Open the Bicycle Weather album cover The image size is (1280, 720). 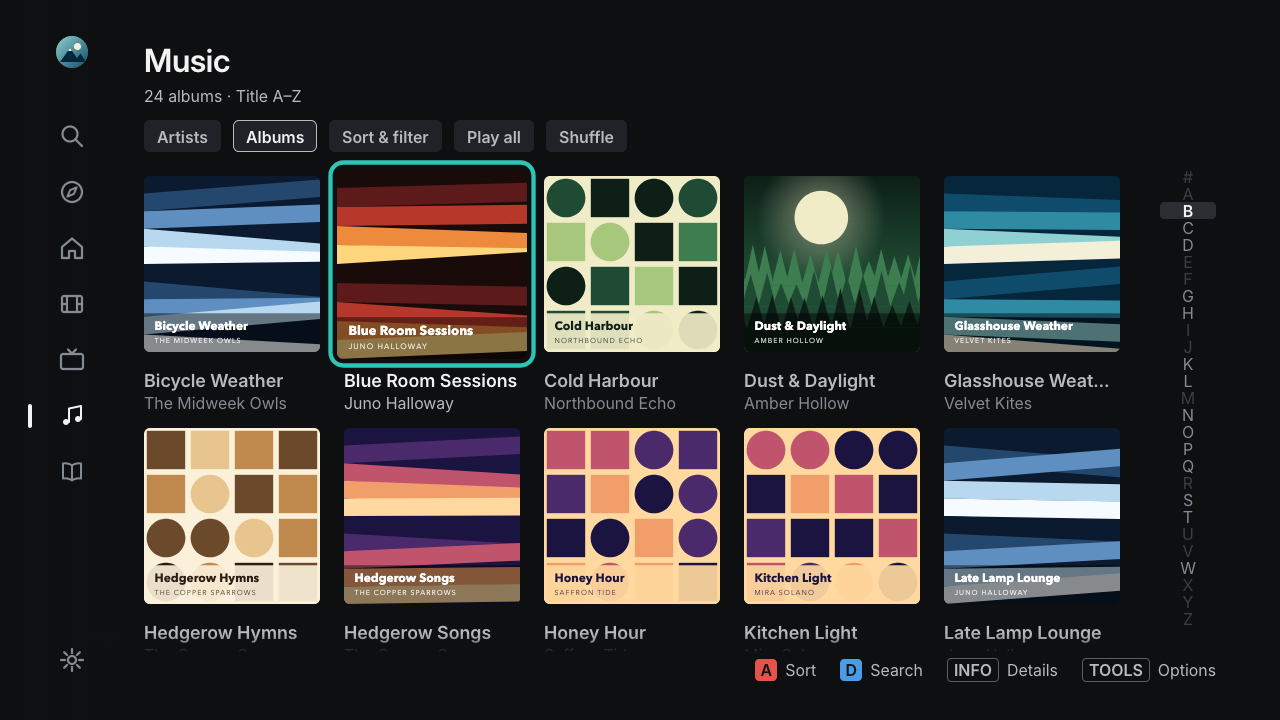coord(232,264)
